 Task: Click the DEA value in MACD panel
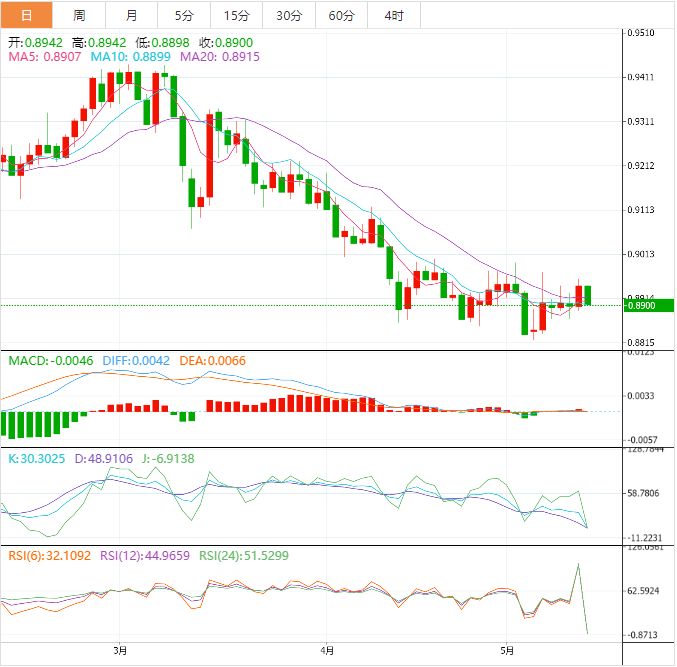(212, 360)
